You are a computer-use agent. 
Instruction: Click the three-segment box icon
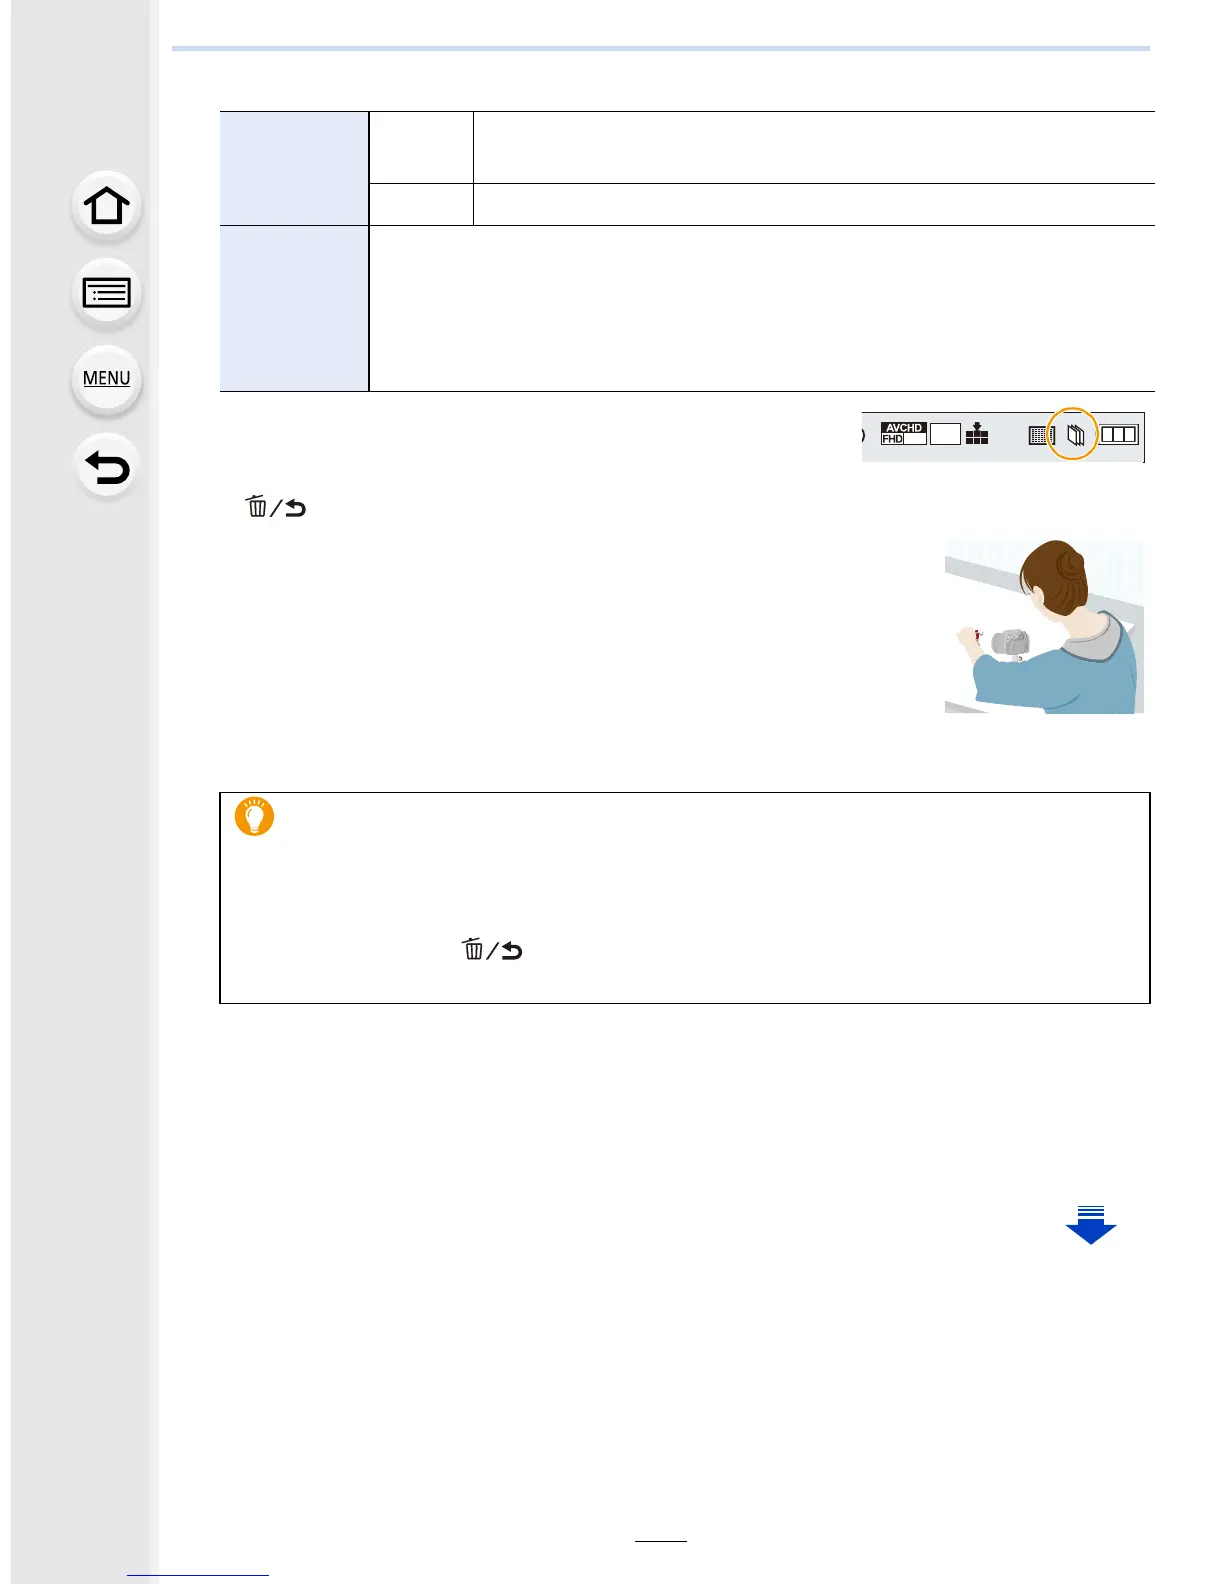click(x=1119, y=435)
